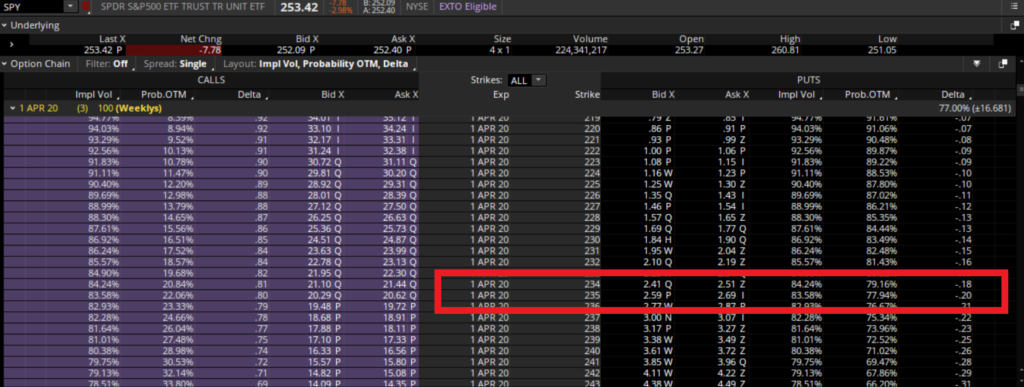Detach the Option Chain section via pop-out icon
Viewport: 1024px width, 387px height.
pyautogui.click(x=1003, y=64)
